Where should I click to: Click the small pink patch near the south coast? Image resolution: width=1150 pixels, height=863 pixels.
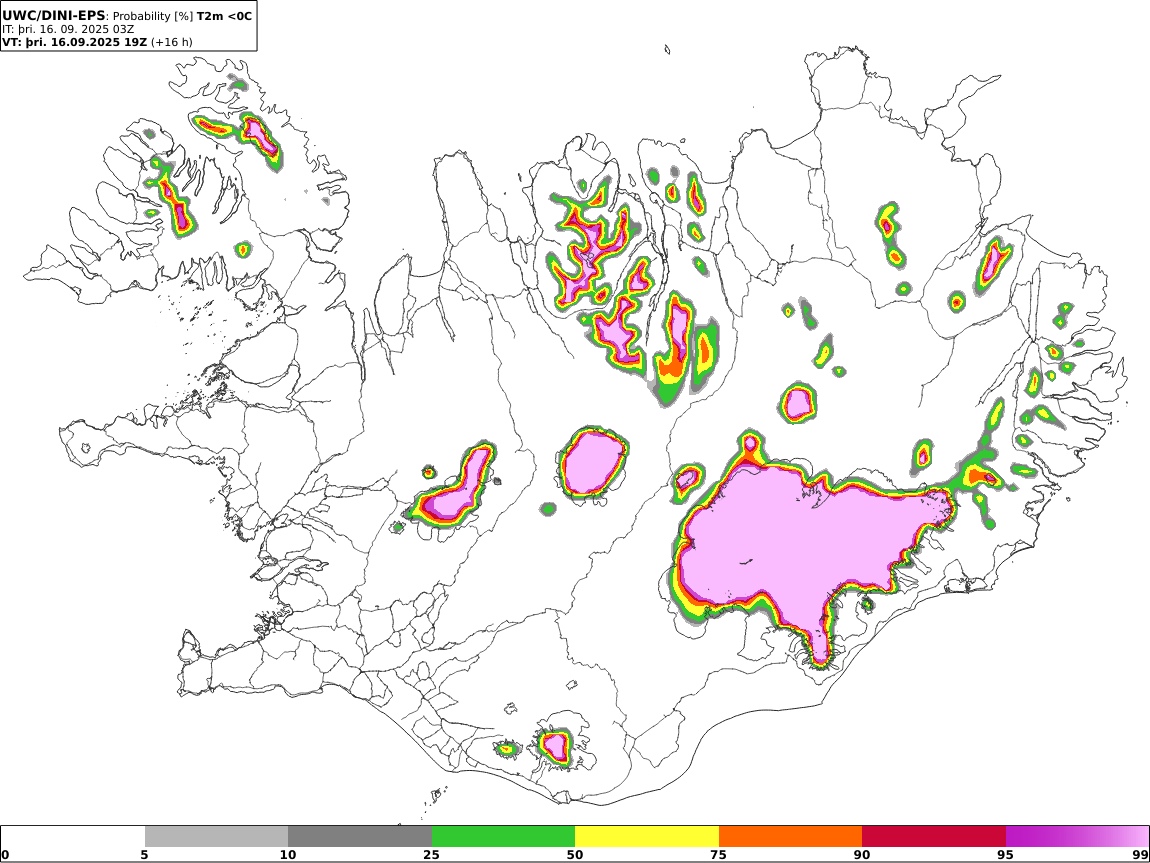pyautogui.click(x=555, y=746)
